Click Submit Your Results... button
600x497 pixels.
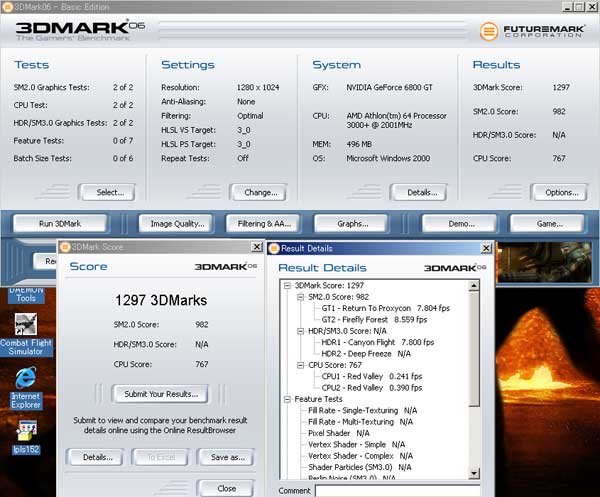click(x=160, y=394)
